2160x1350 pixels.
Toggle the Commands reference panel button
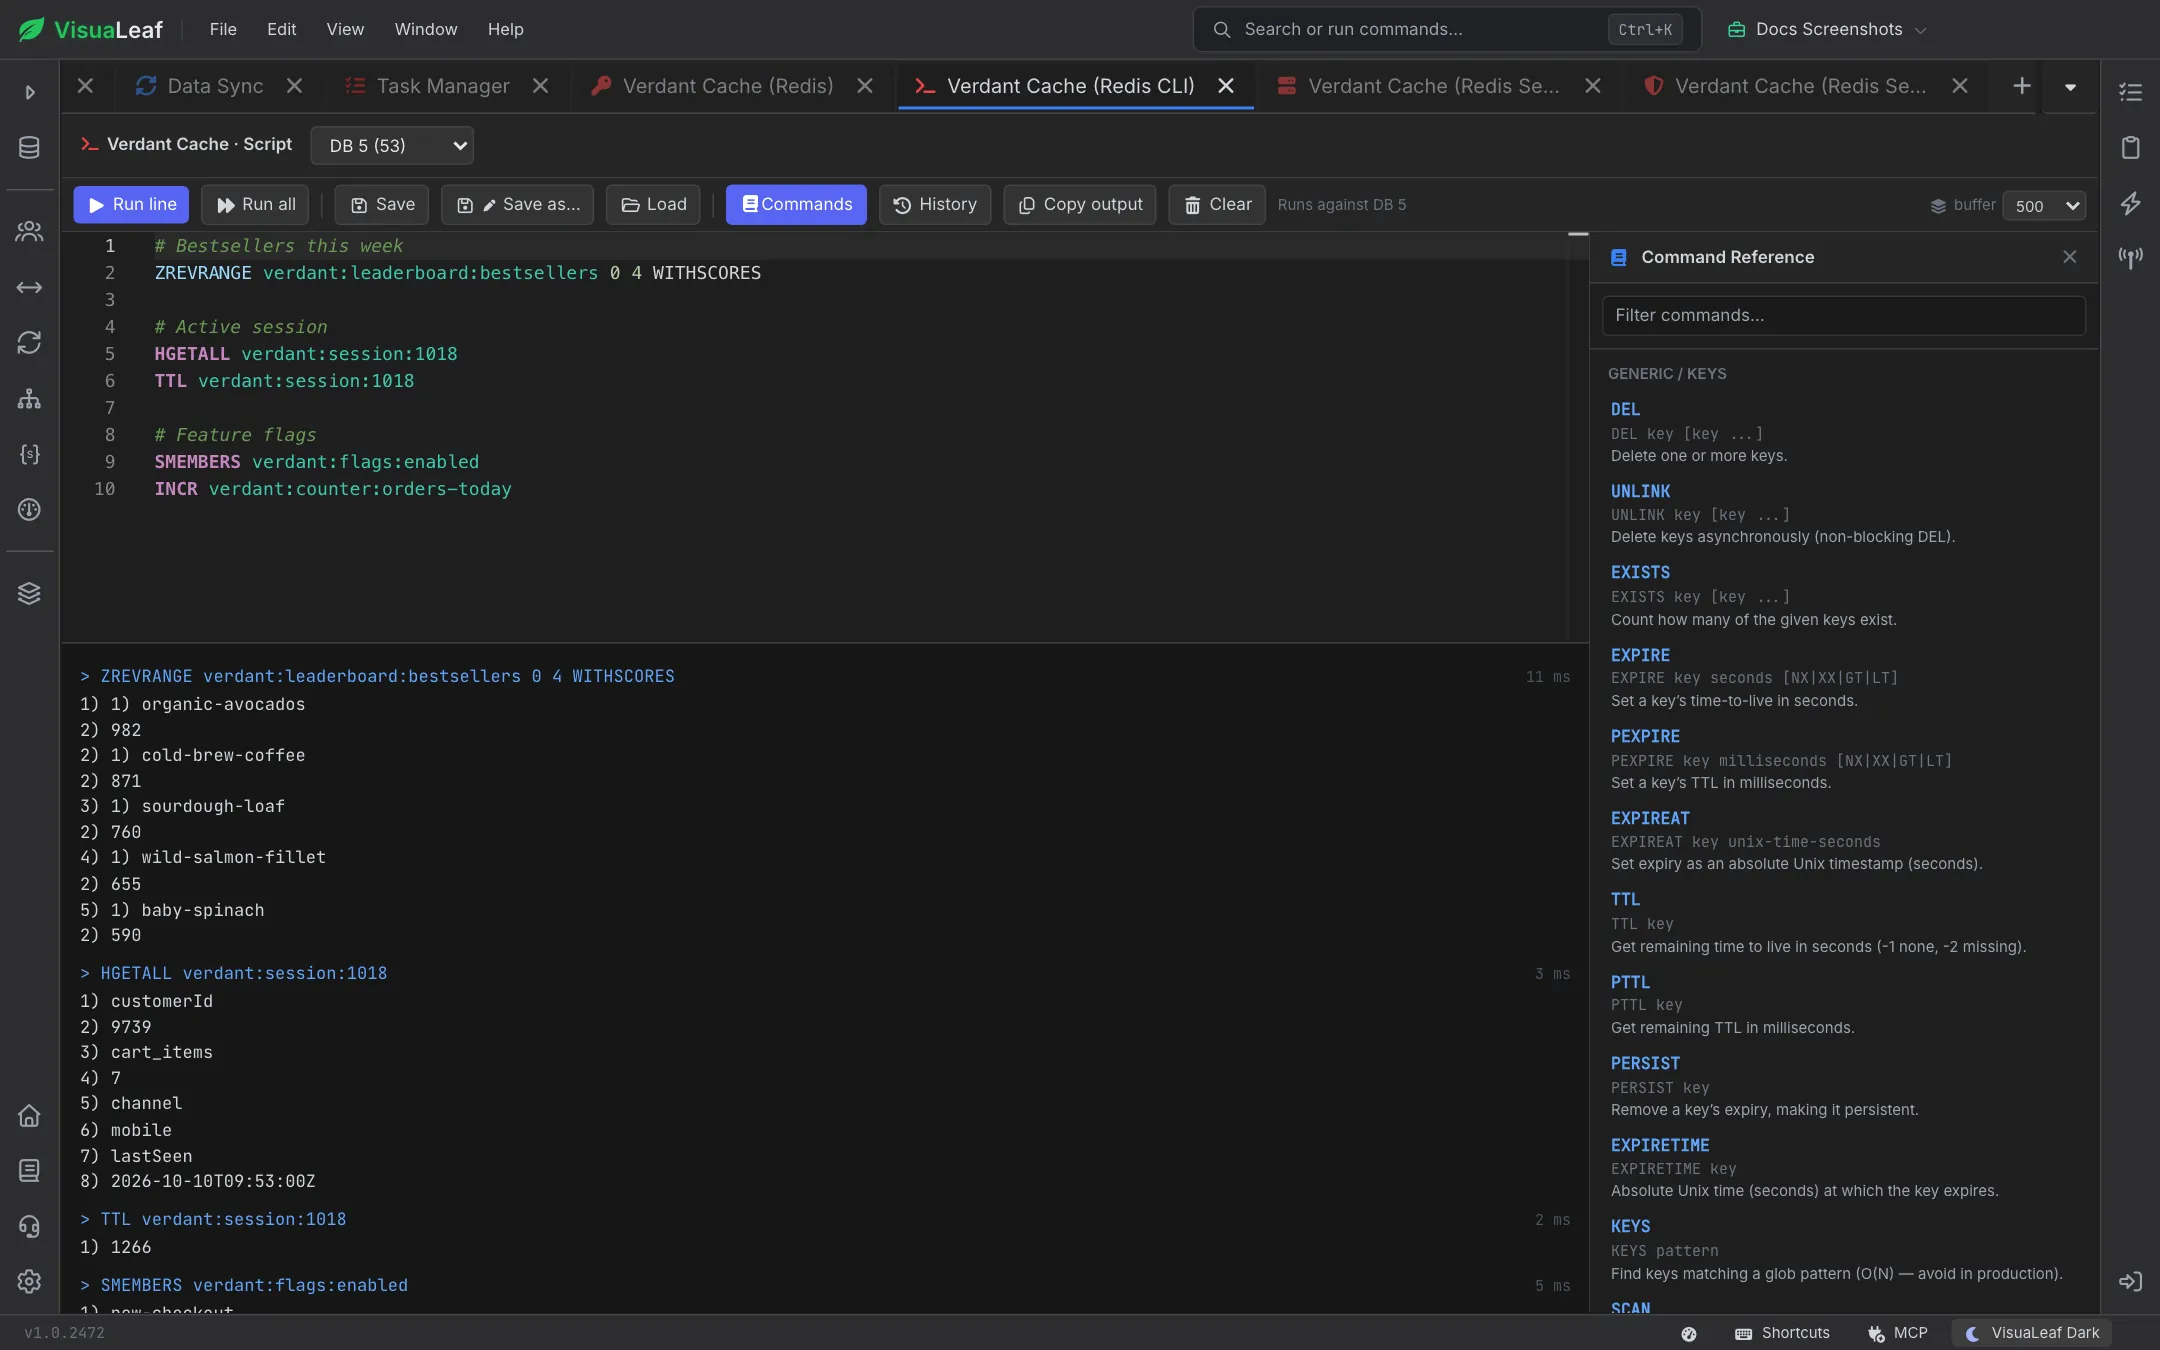point(796,205)
